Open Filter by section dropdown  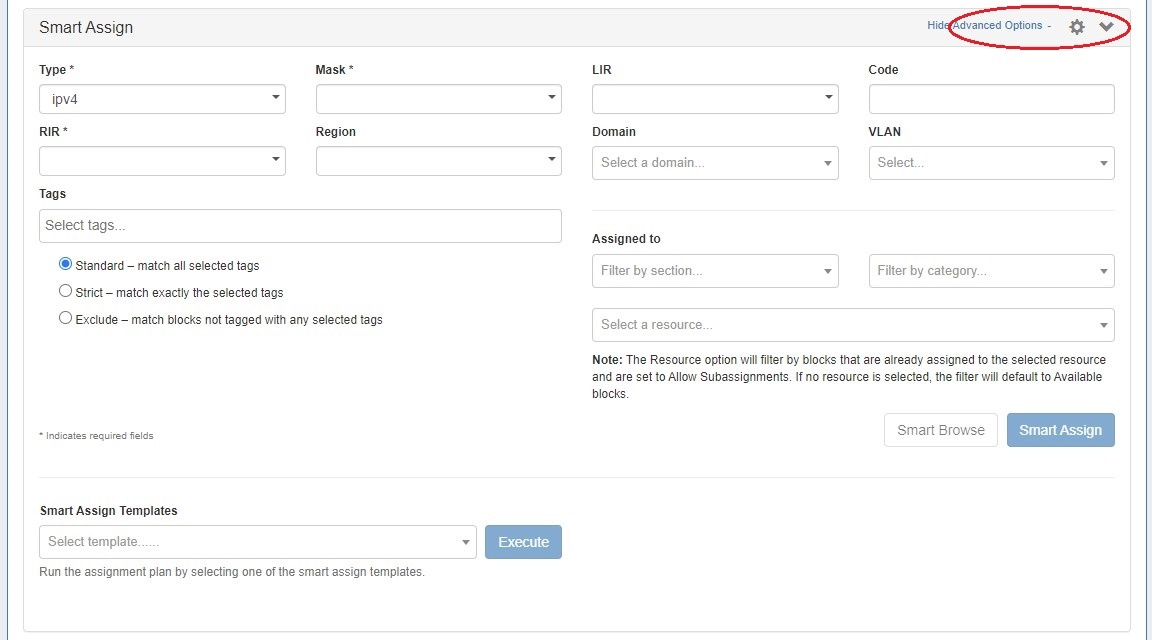click(715, 271)
